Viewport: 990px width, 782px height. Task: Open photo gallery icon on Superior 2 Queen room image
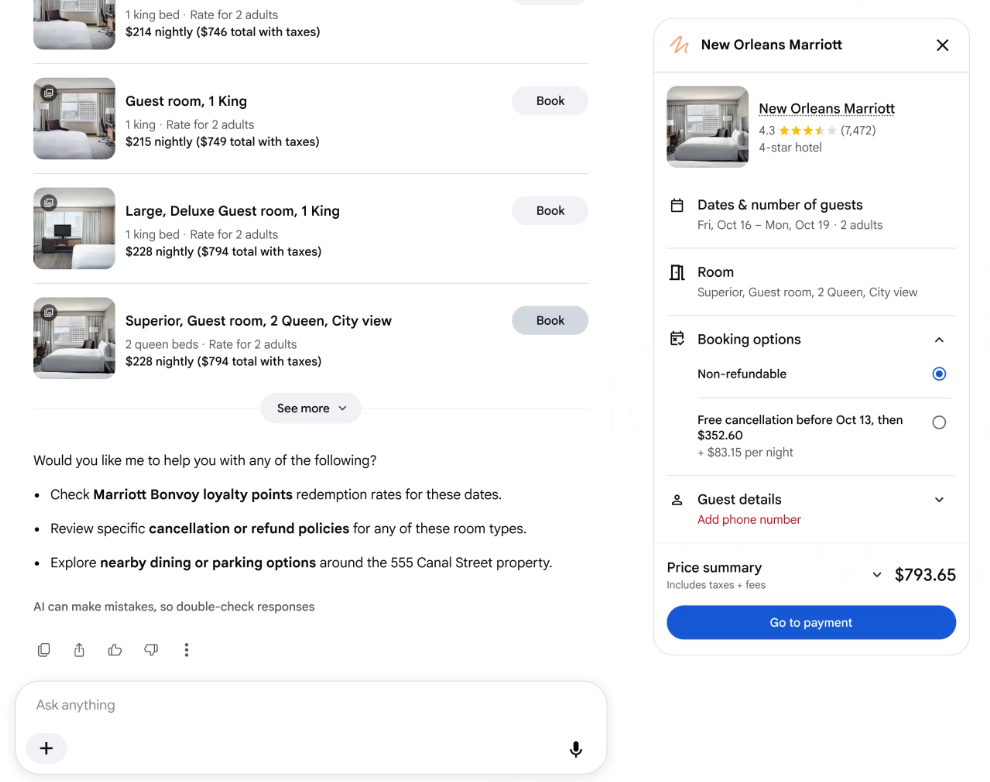pos(49,312)
